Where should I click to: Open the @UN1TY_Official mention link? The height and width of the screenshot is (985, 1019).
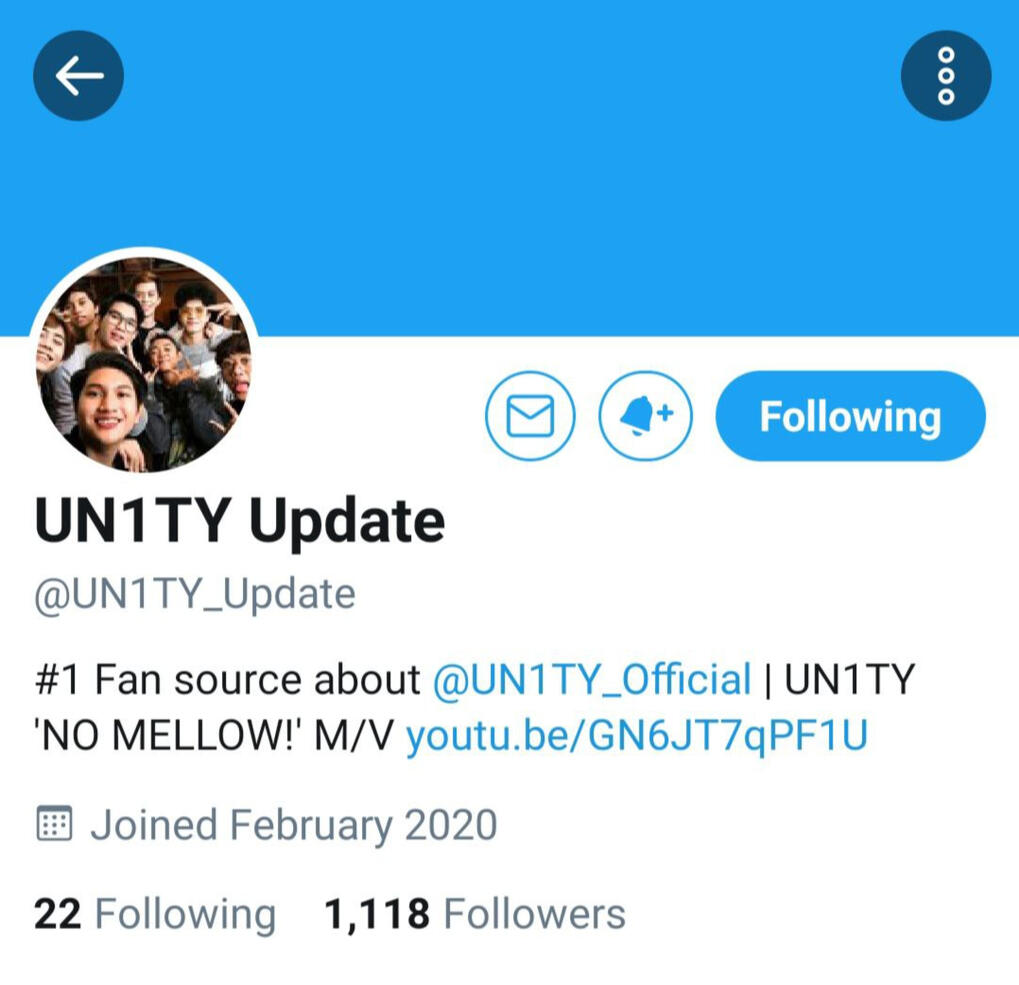coord(591,680)
